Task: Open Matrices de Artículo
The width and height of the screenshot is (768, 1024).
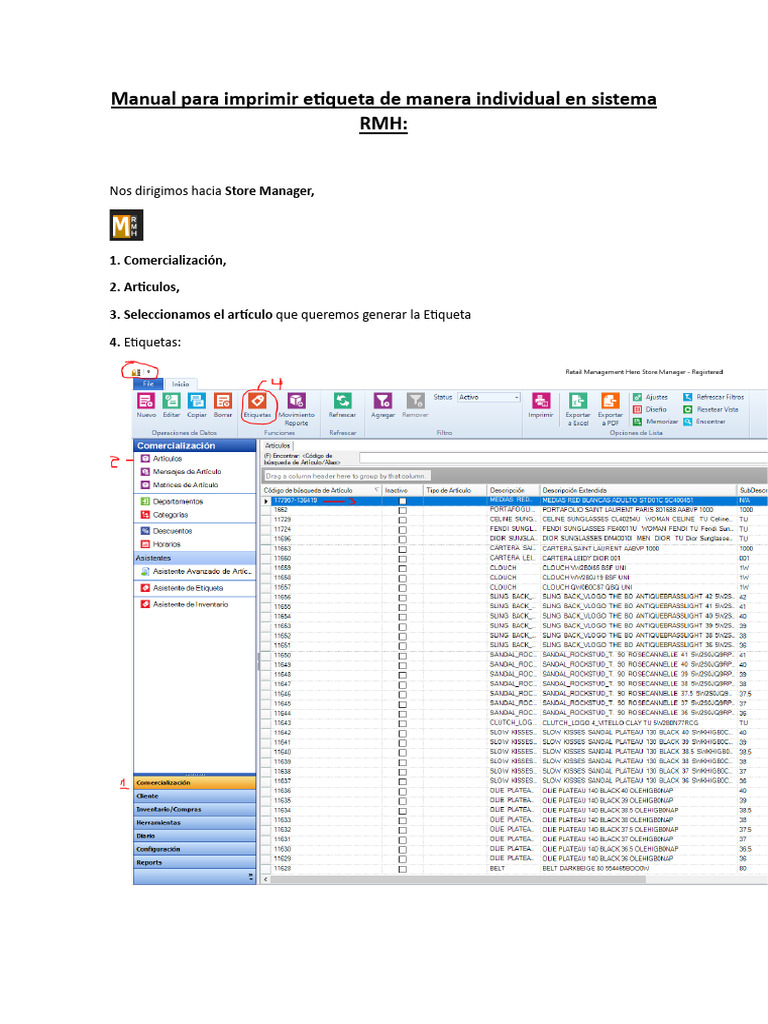Action: (180, 485)
